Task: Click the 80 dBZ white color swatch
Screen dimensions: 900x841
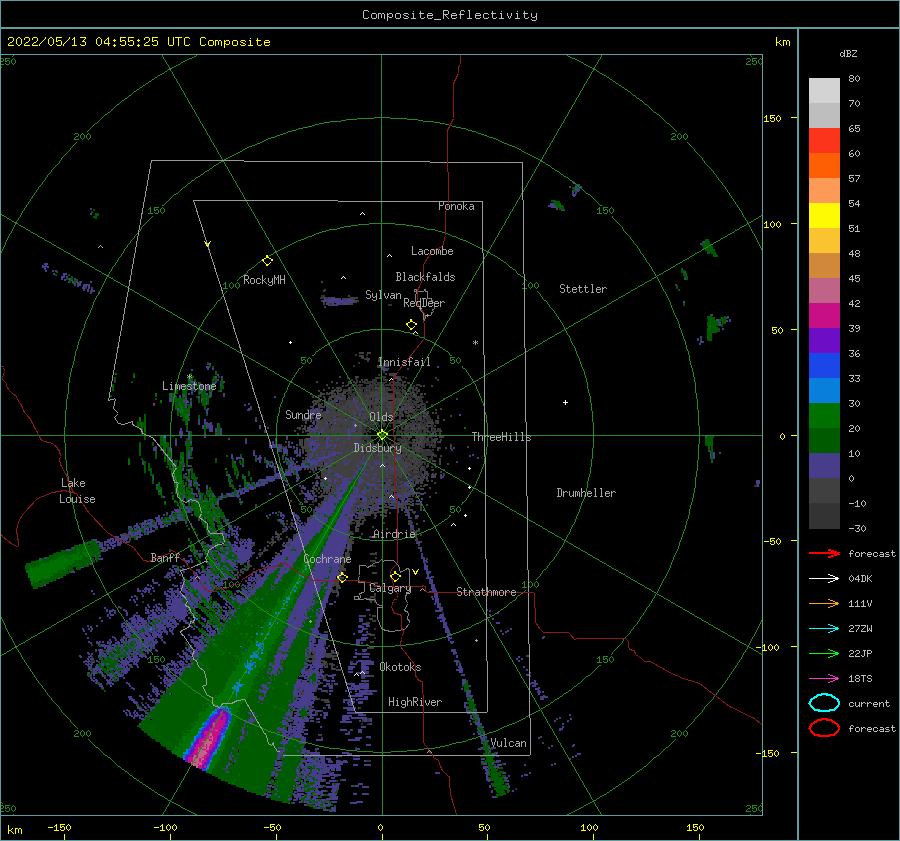Action: [x=824, y=91]
